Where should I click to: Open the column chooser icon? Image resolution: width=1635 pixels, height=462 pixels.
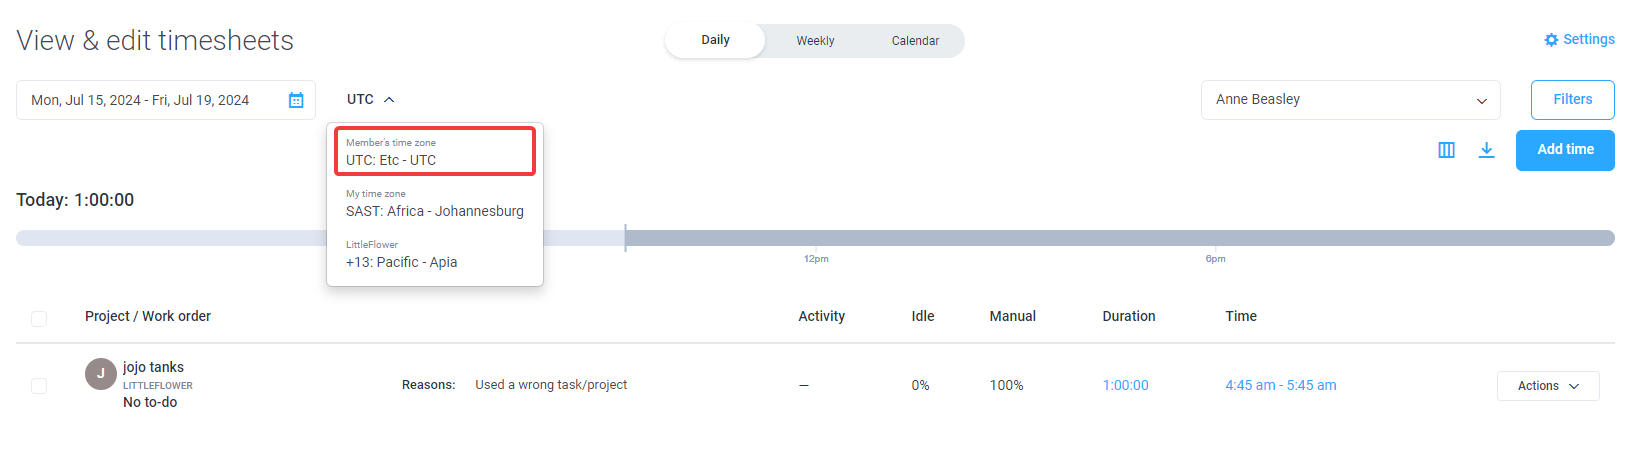[x=1446, y=150]
